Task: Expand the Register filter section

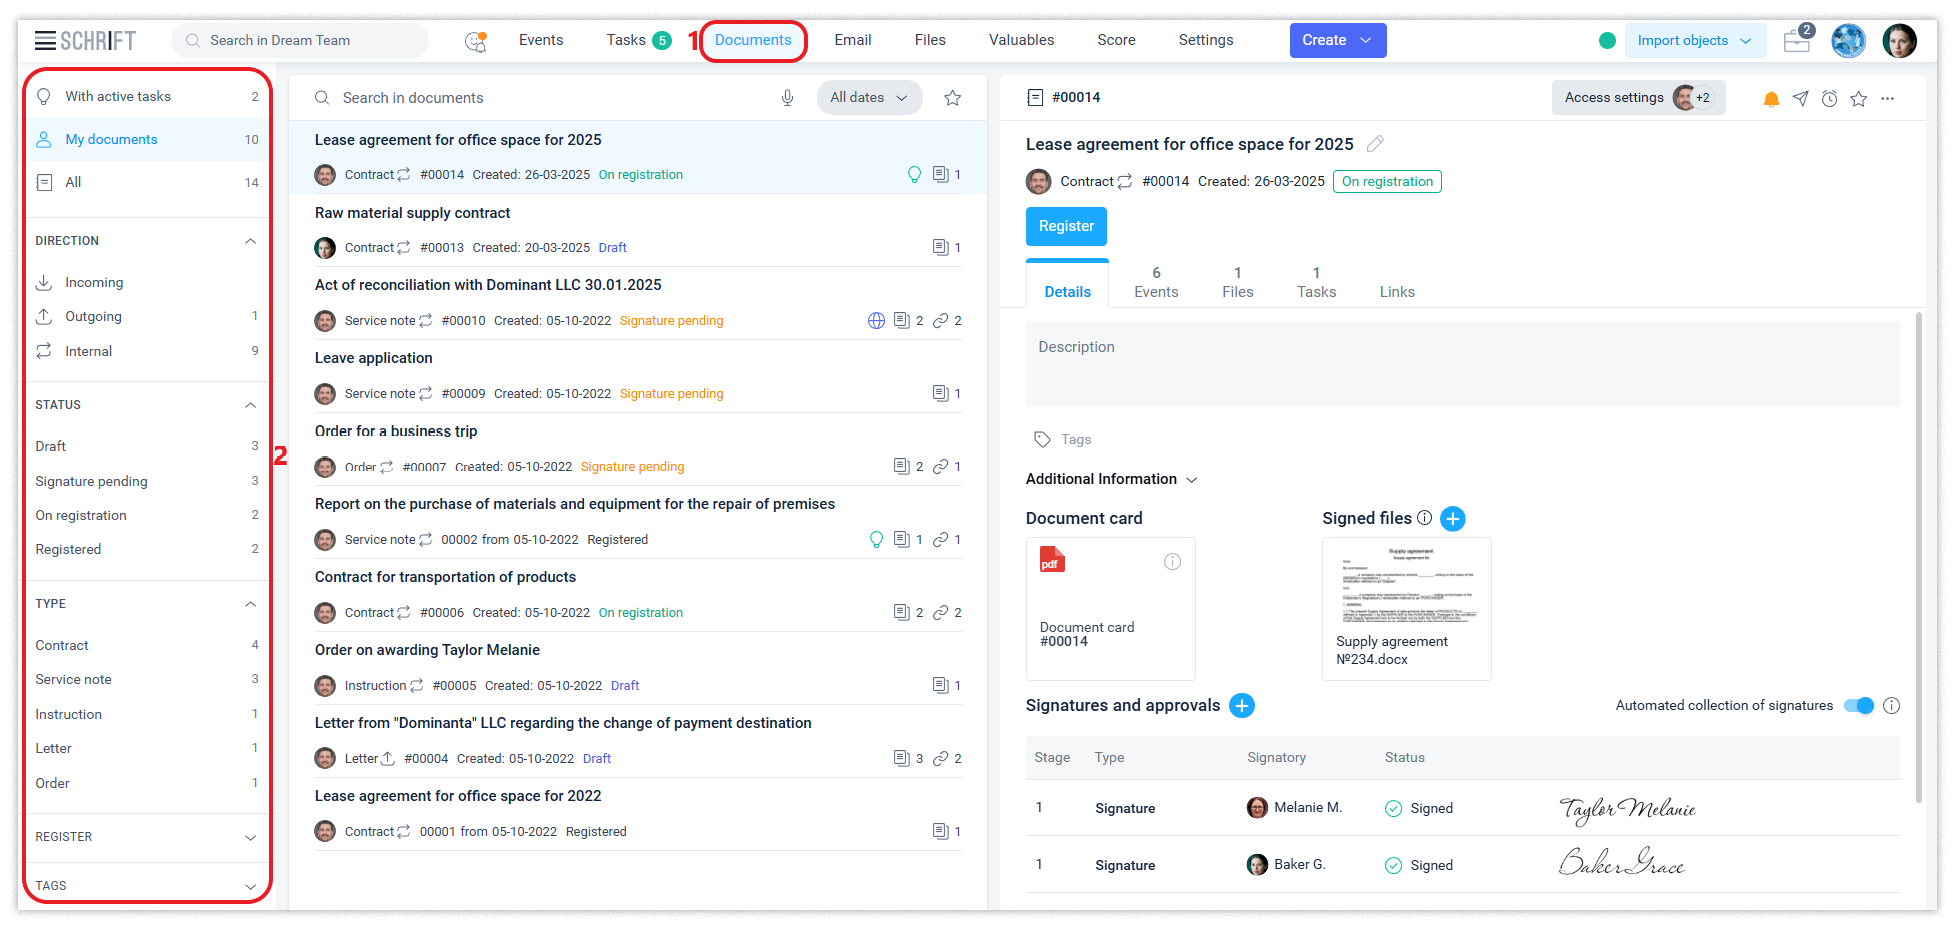Action: click(250, 837)
